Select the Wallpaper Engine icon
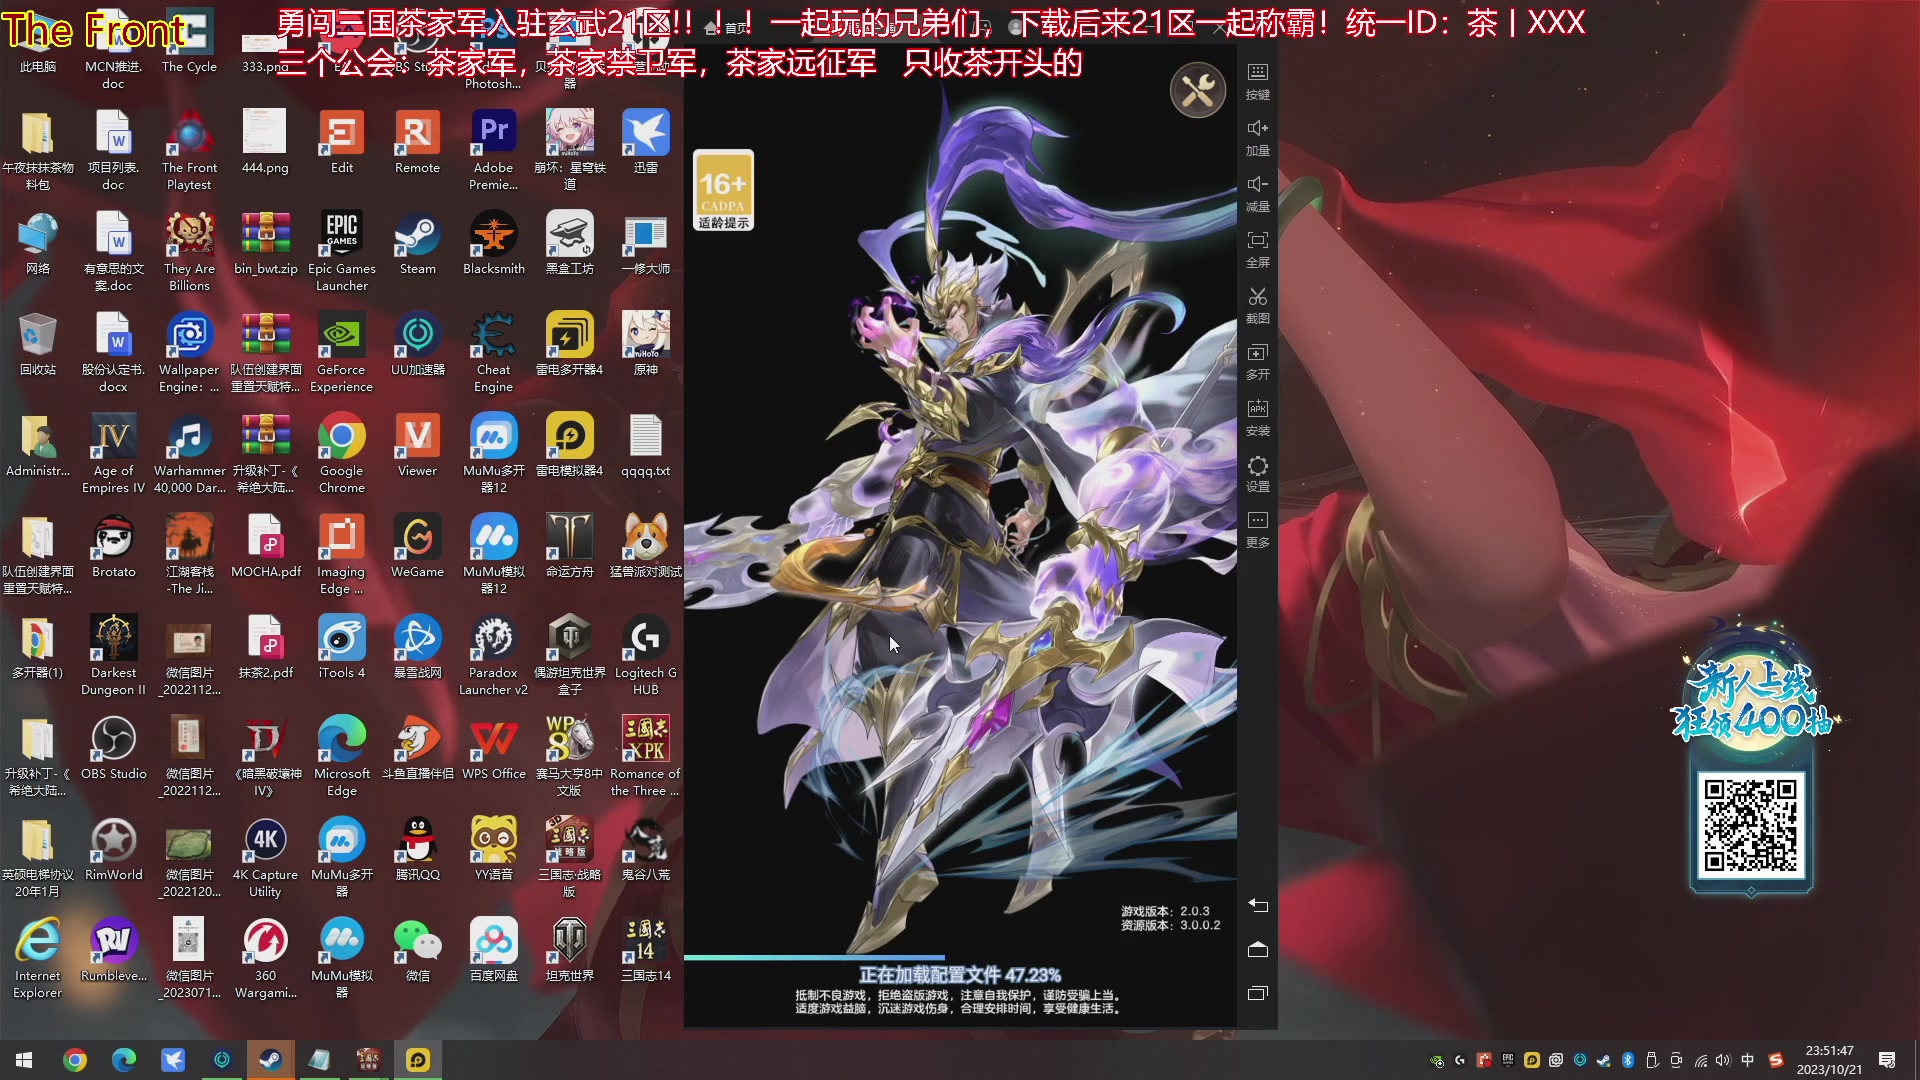This screenshot has height=1080, width=1920. 189,352
